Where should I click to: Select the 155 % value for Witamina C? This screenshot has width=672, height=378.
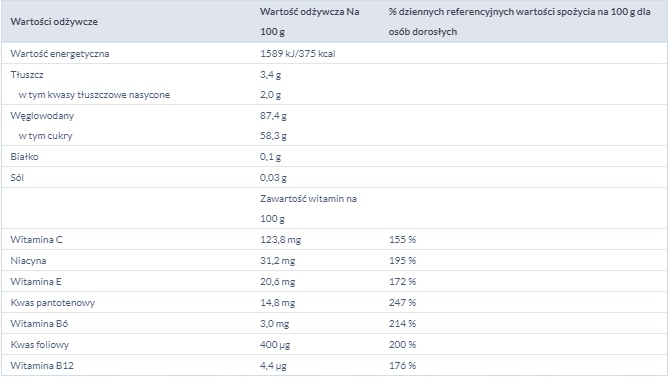pos(402,240)
